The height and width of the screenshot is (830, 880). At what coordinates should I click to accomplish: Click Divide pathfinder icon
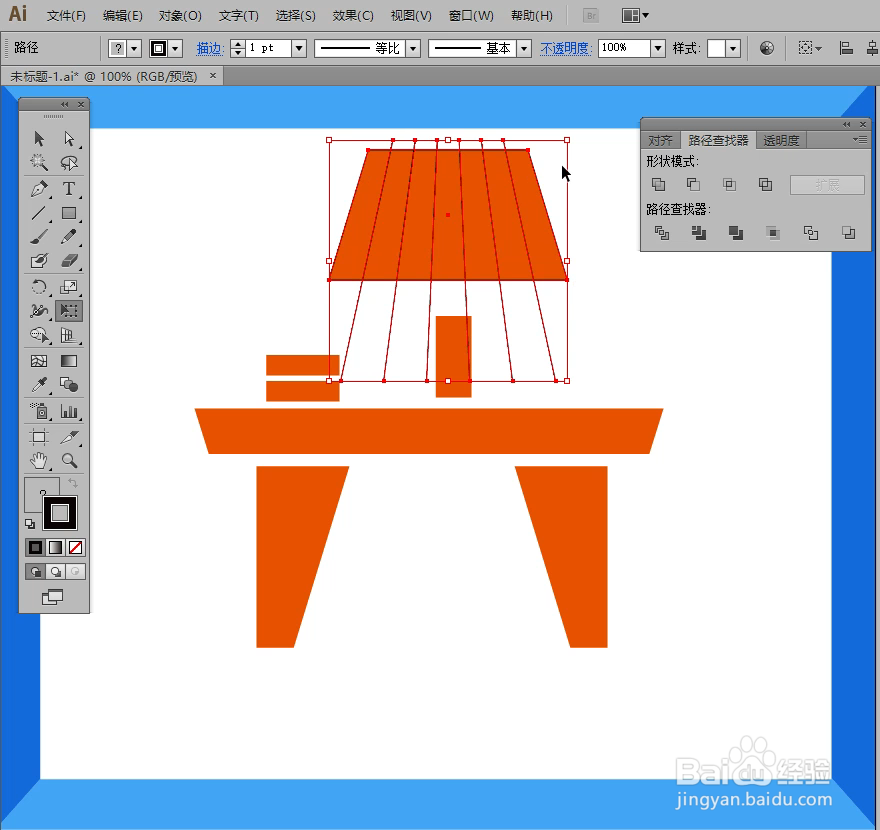coord(662,233)
